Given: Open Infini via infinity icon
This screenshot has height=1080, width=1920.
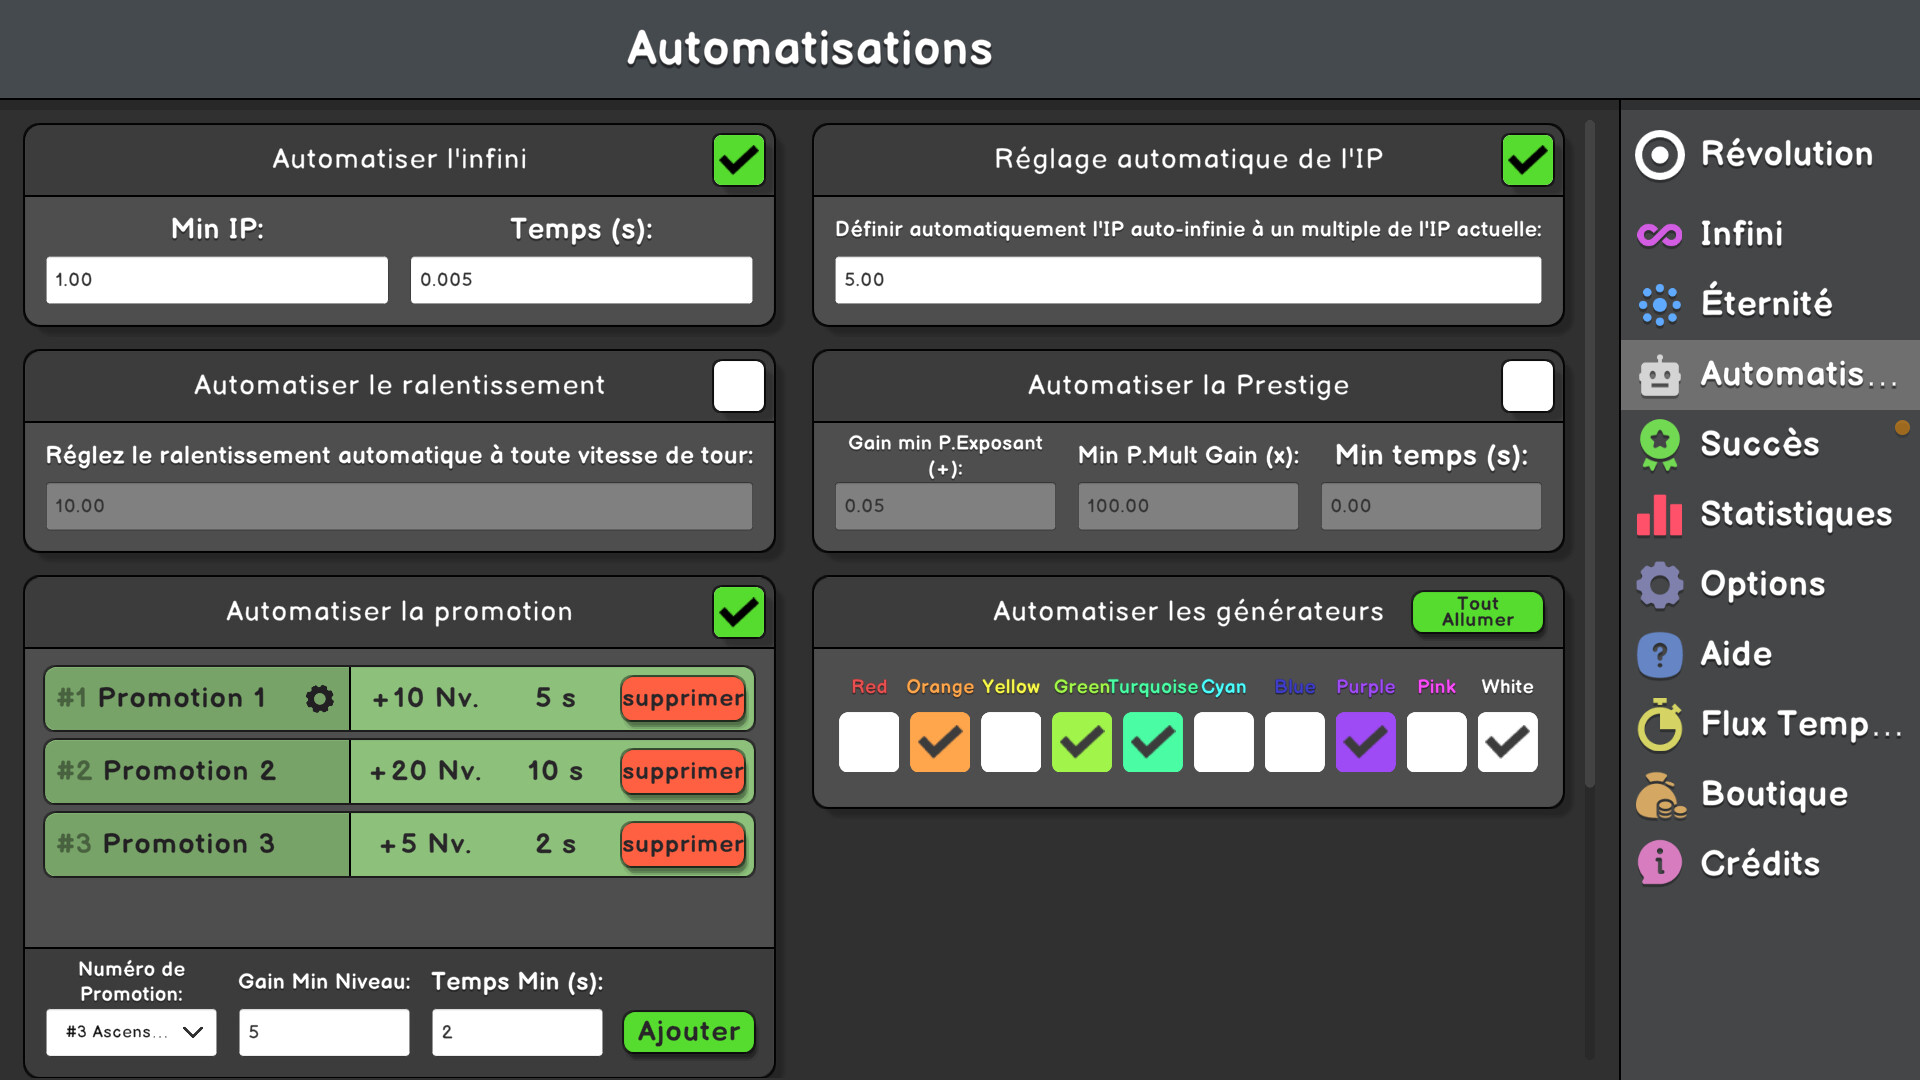Looking at the screenshot, I should (x=1659, y=234).
